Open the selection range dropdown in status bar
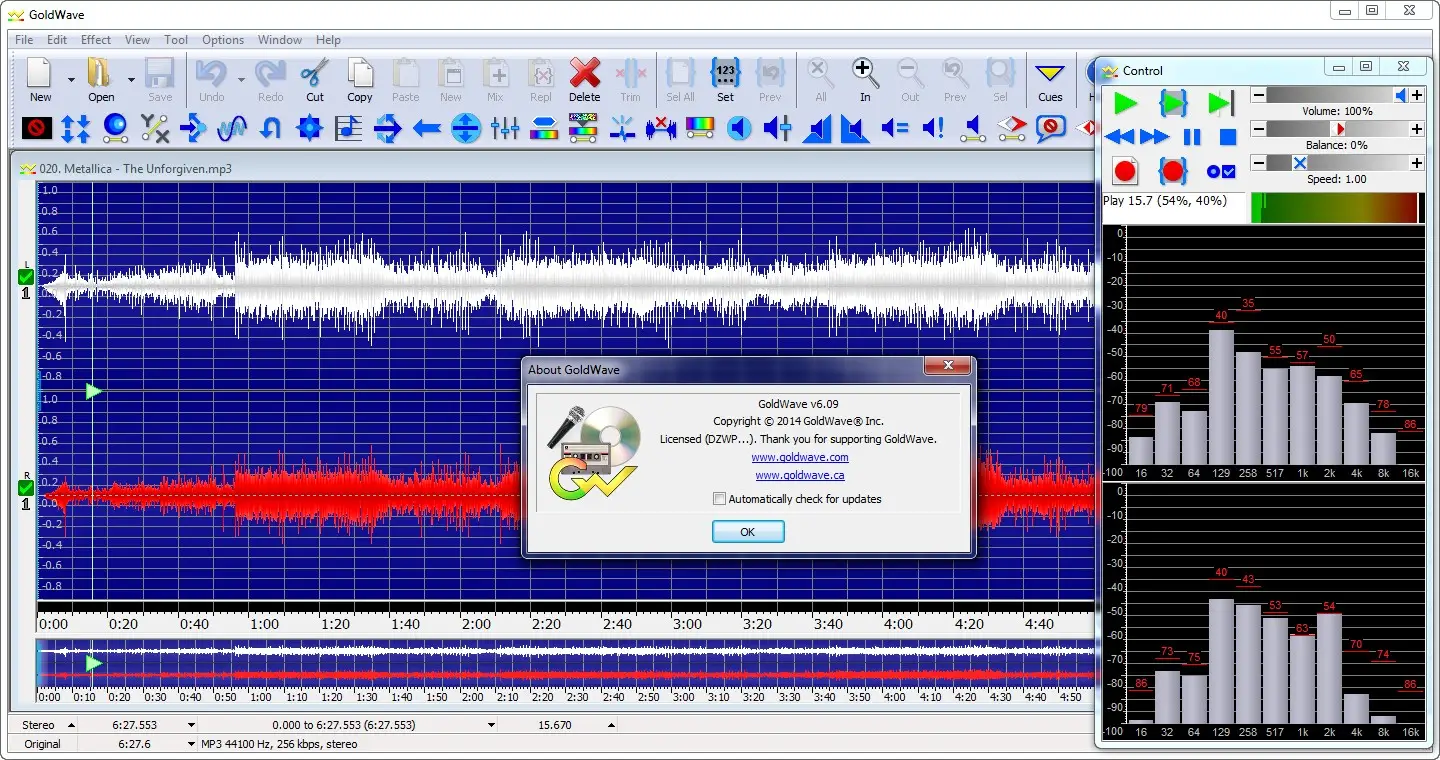This screenshot has height=760, width=1440. 491,725
